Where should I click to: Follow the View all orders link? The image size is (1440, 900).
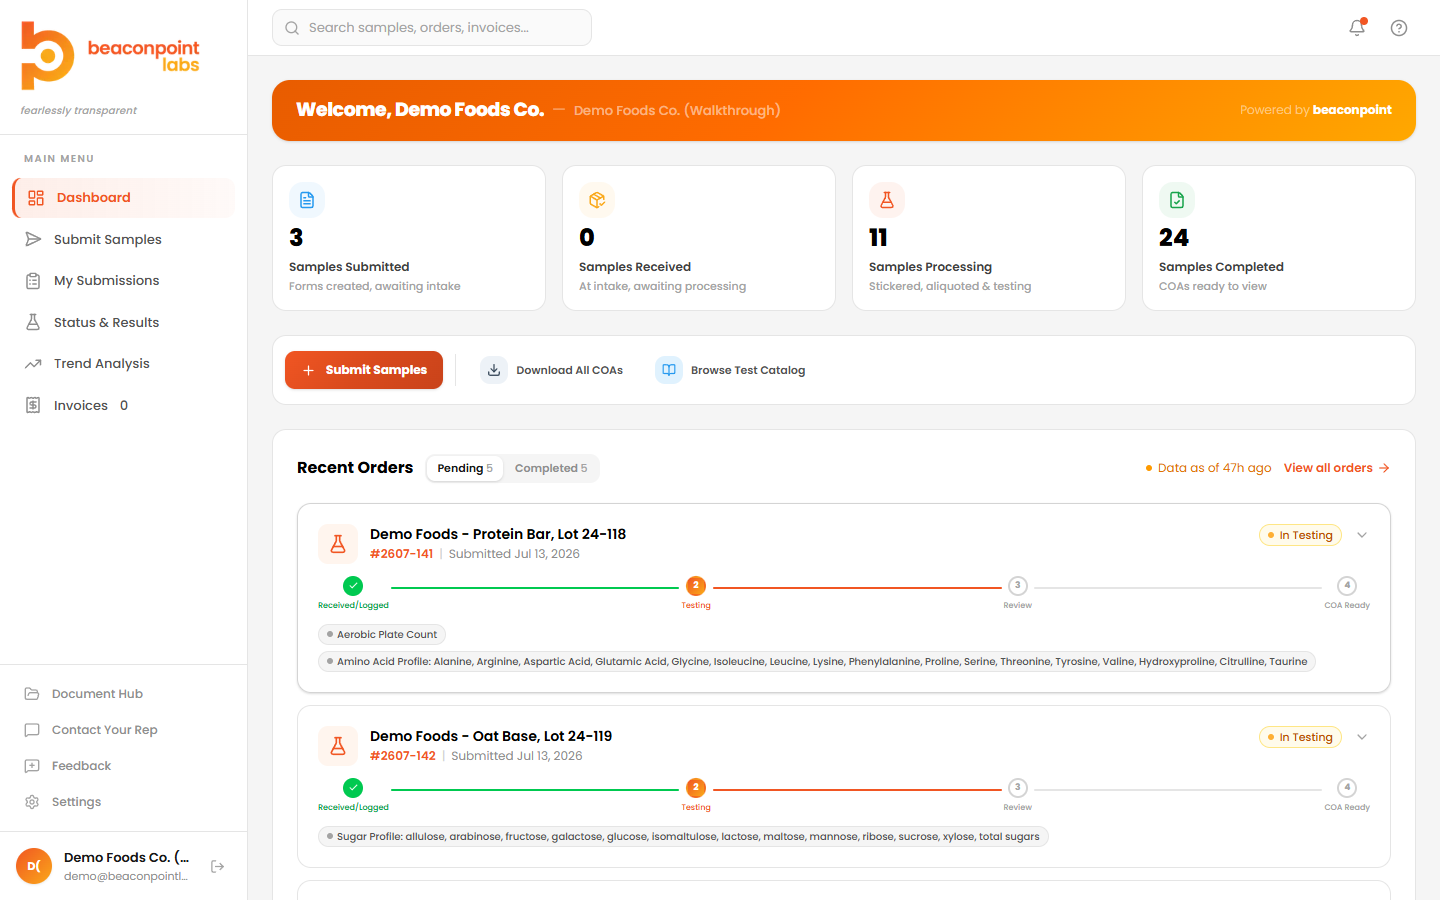click(1337, 468)
